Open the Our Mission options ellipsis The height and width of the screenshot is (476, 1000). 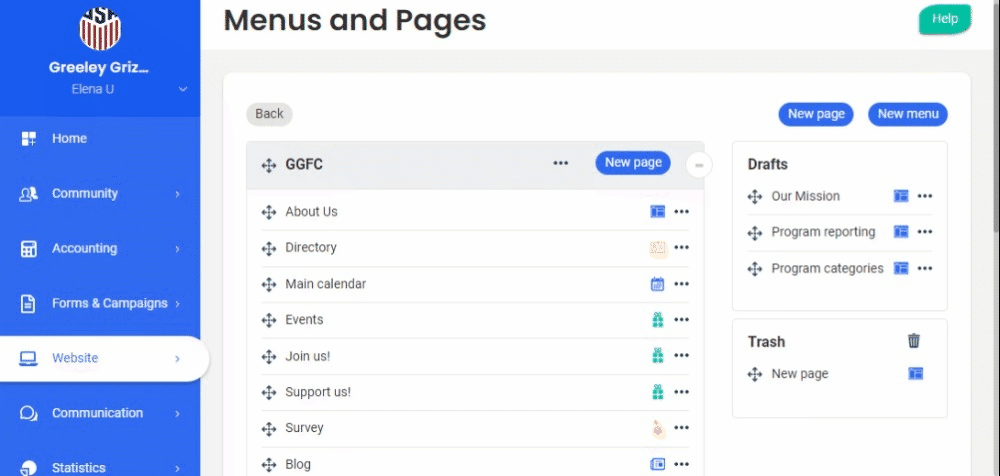point(925,196)
